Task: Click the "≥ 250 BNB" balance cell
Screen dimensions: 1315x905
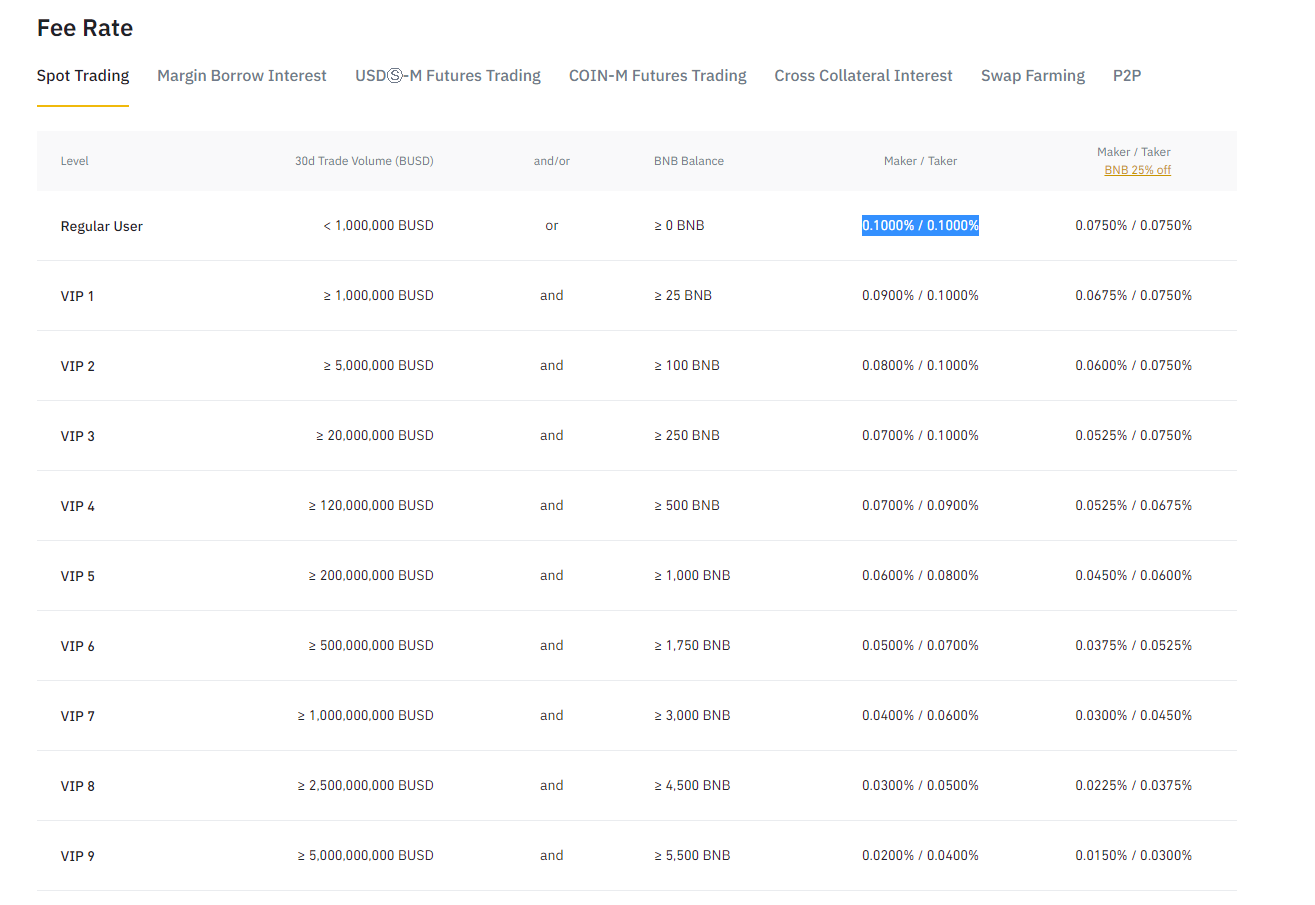Action: (687, 436)
